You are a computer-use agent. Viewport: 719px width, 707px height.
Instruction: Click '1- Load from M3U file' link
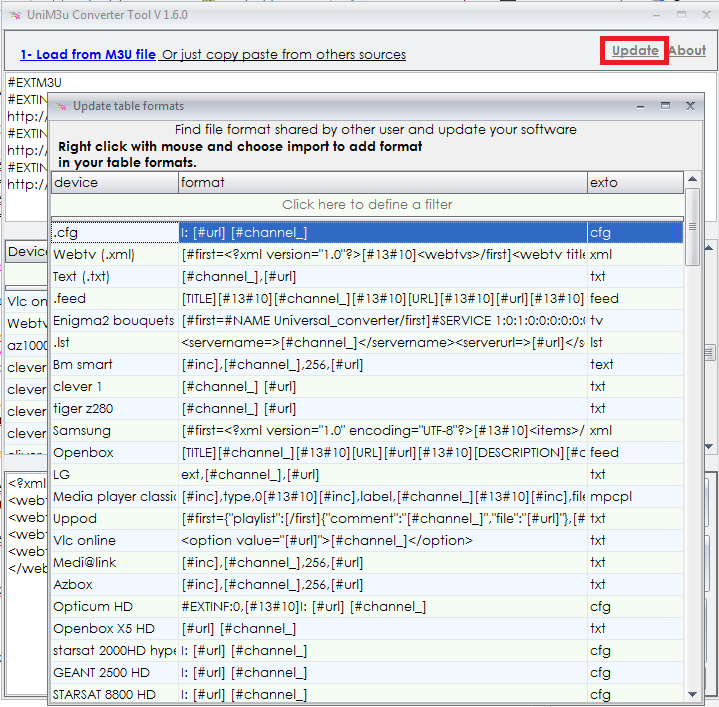pyautogui.click(x=88, y=54)
